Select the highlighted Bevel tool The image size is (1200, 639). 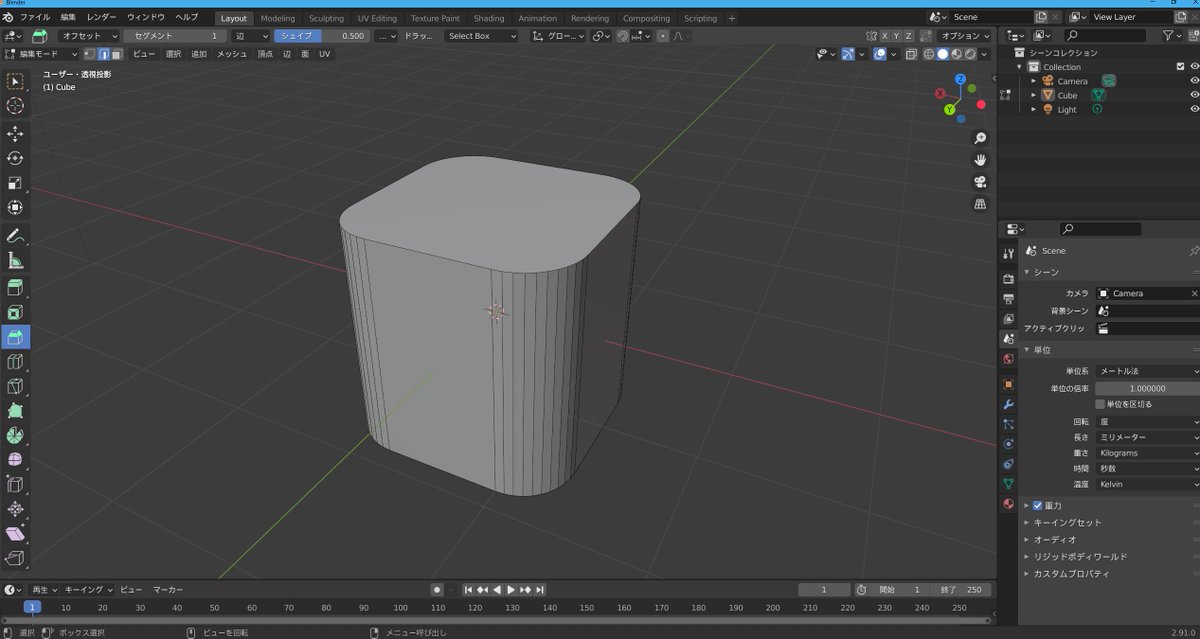click(15, 337)
